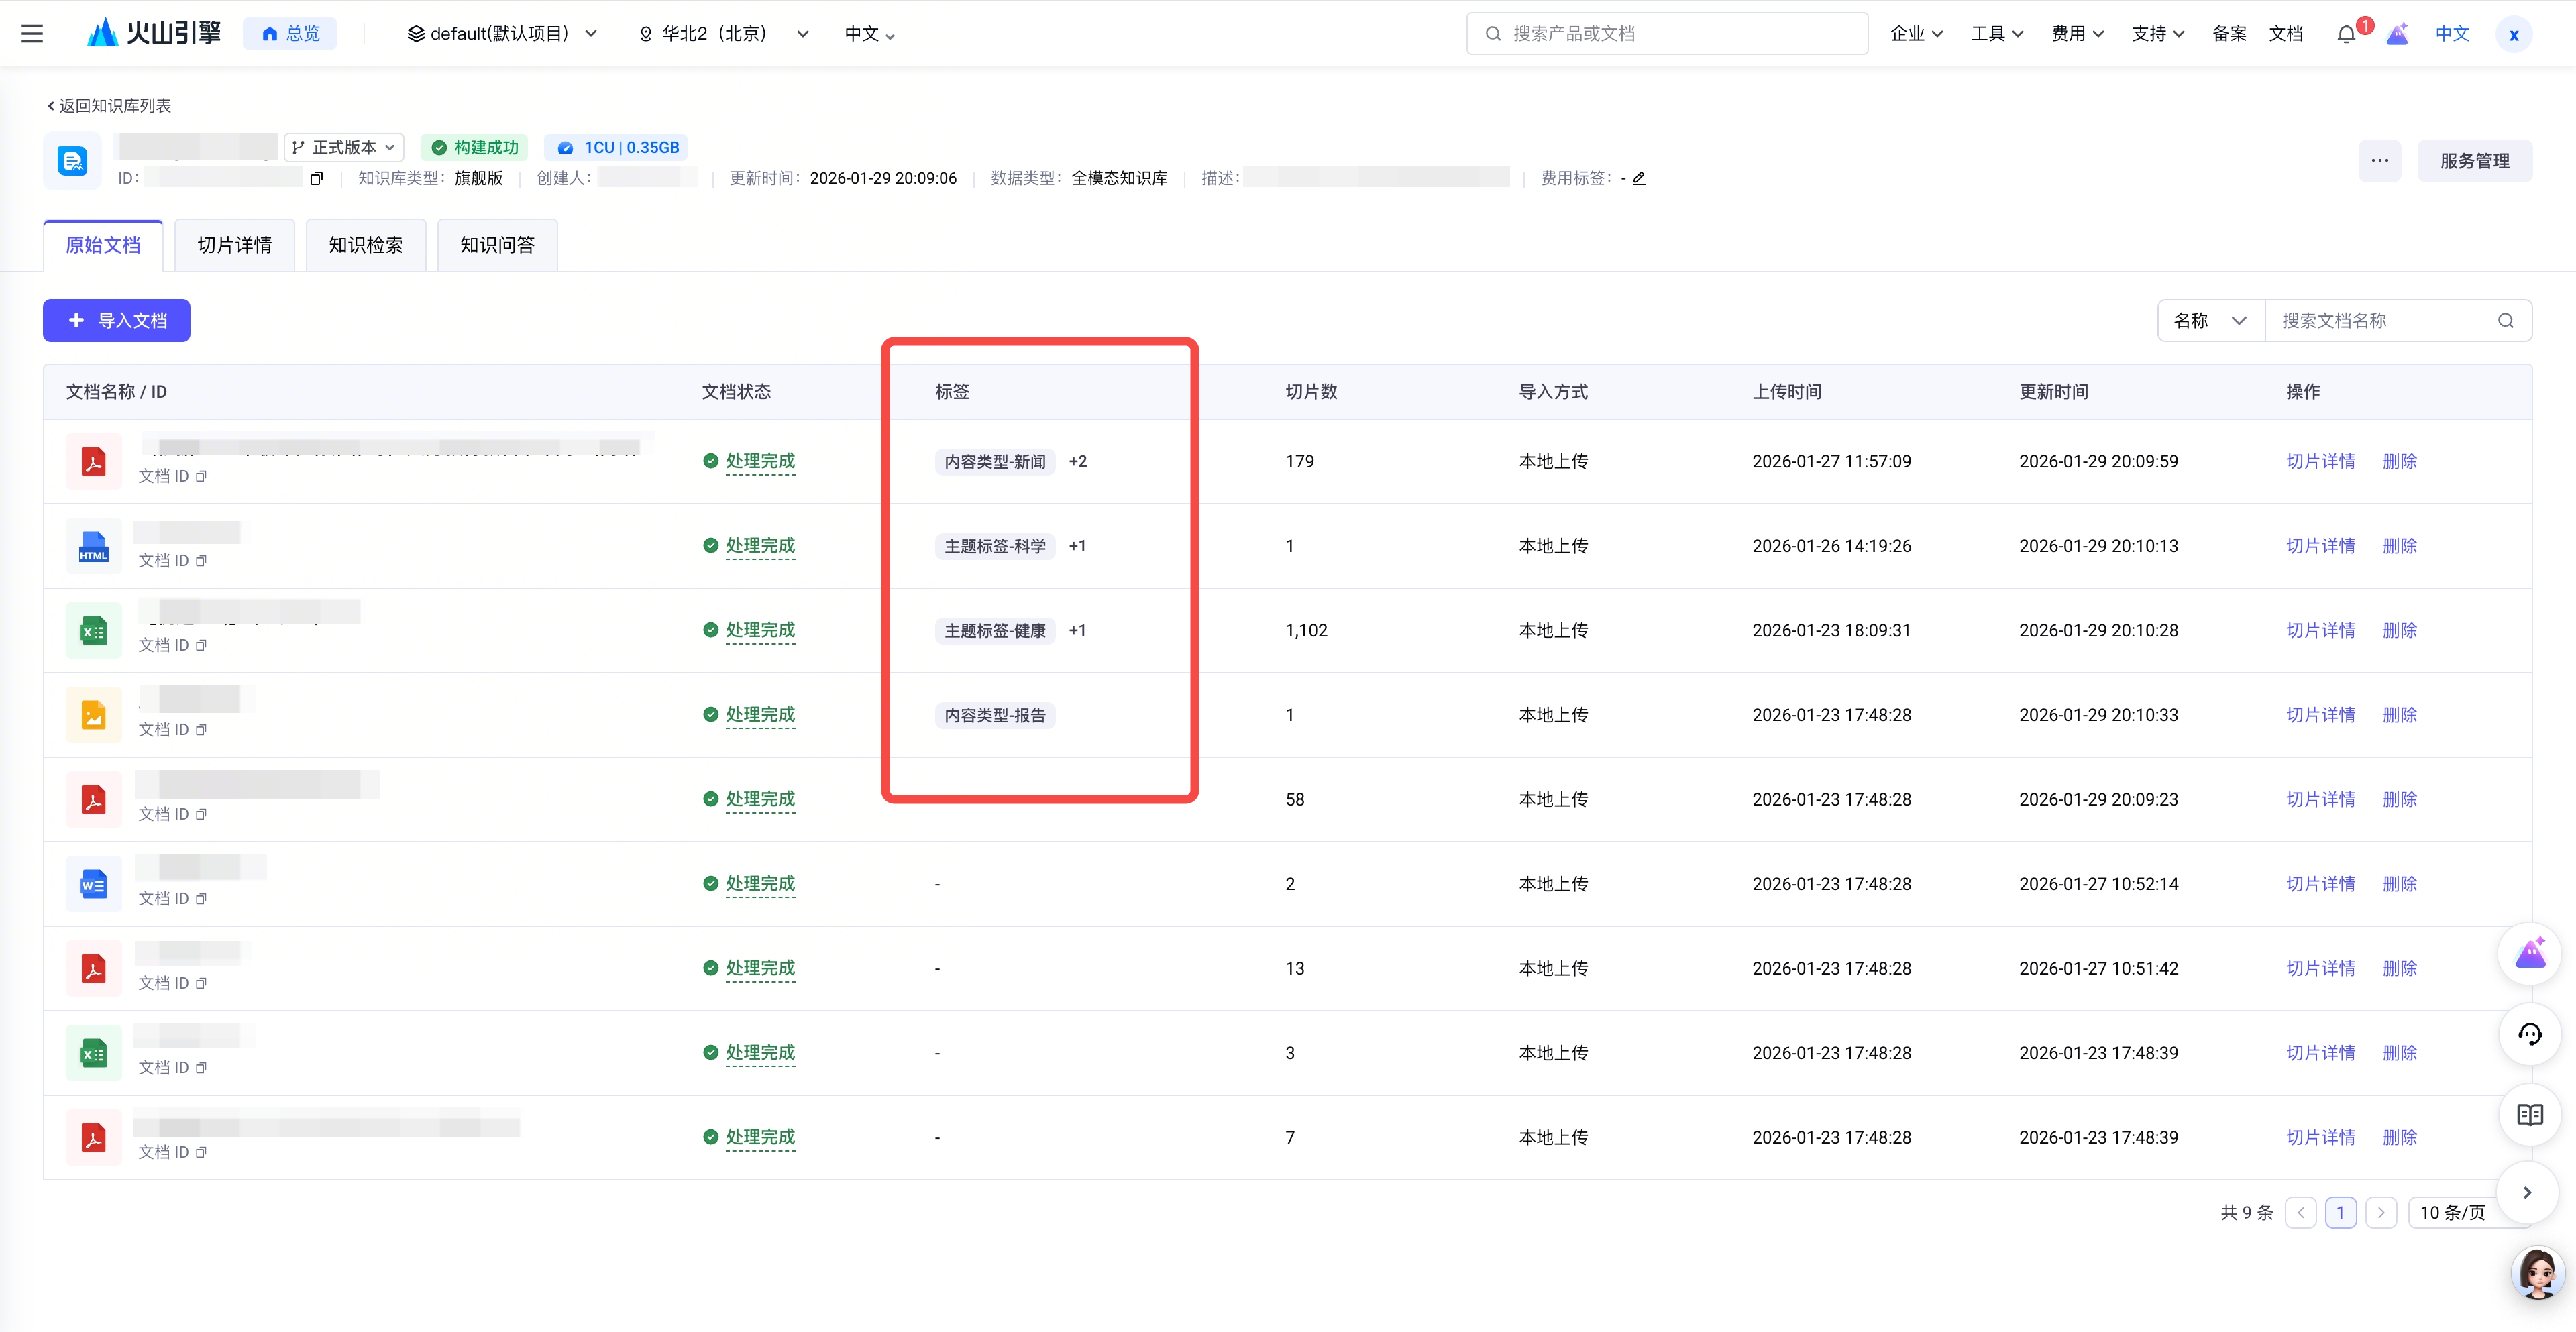Click 删除 for the HTML document row

(x=2399, y=546)
